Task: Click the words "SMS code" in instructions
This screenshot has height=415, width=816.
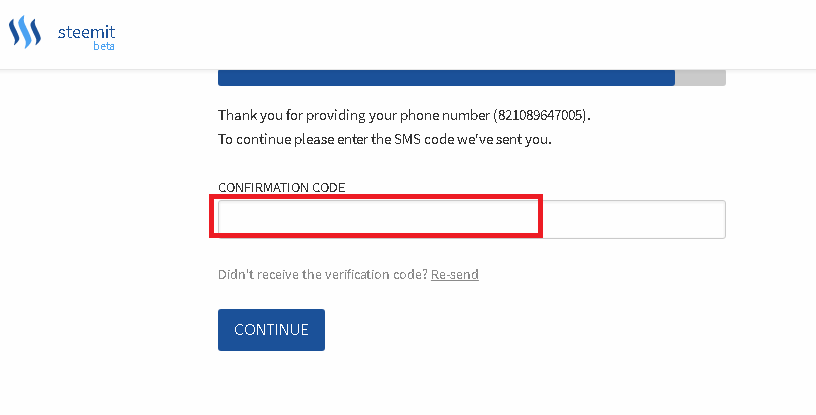Action: tap(424, 140)
